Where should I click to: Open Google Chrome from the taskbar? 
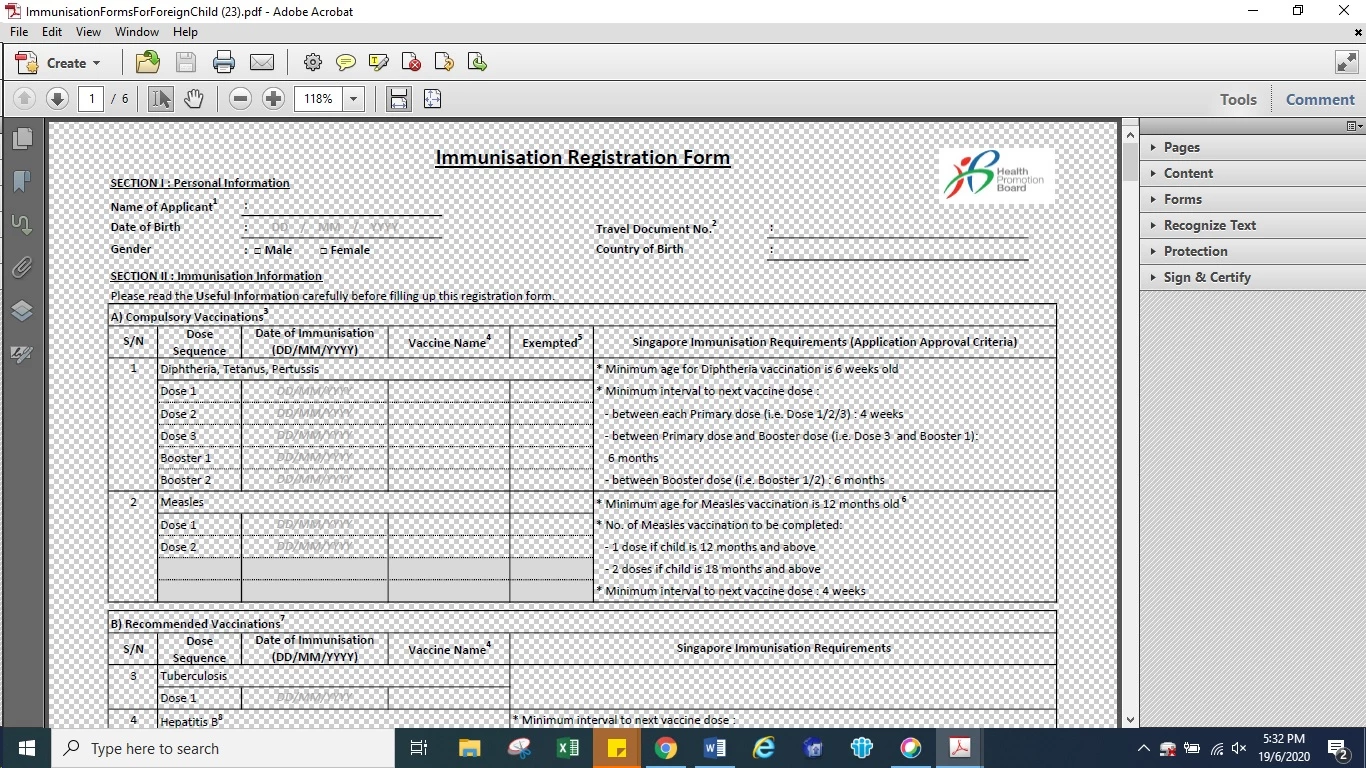[x=666, y=748]
